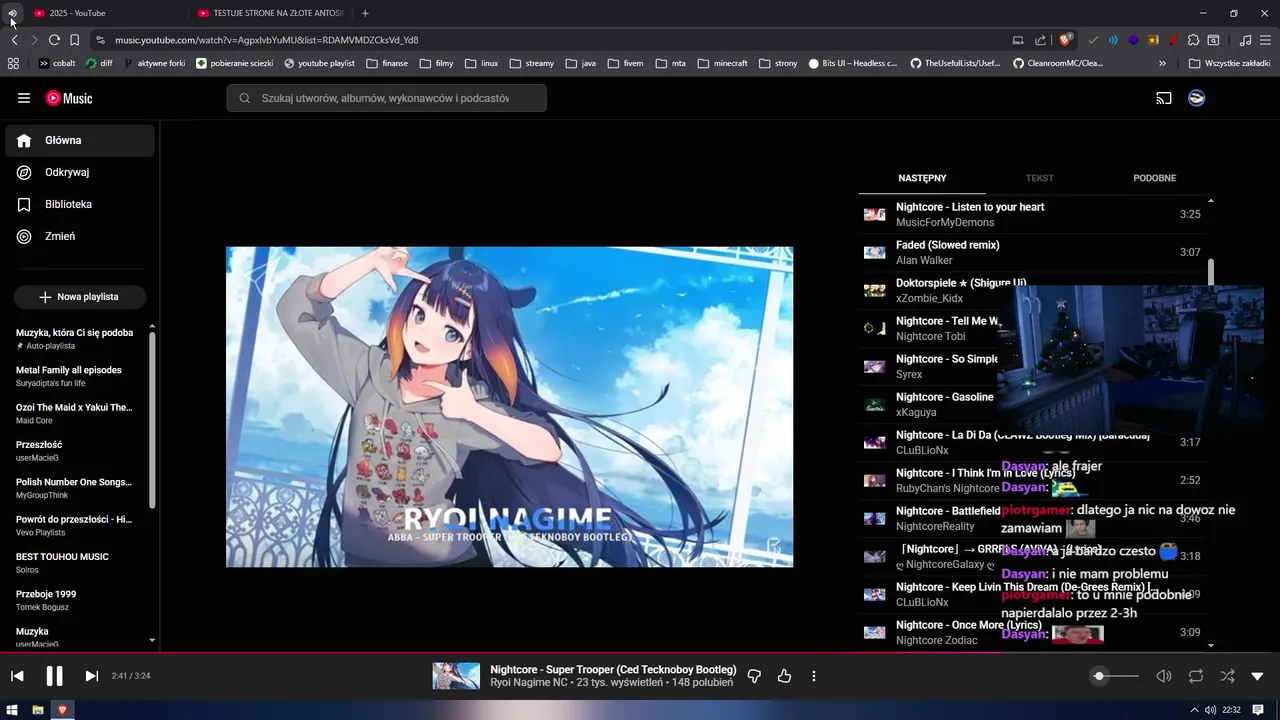
Task: Open finanse bookmarks folder
Action: point(387,63)
